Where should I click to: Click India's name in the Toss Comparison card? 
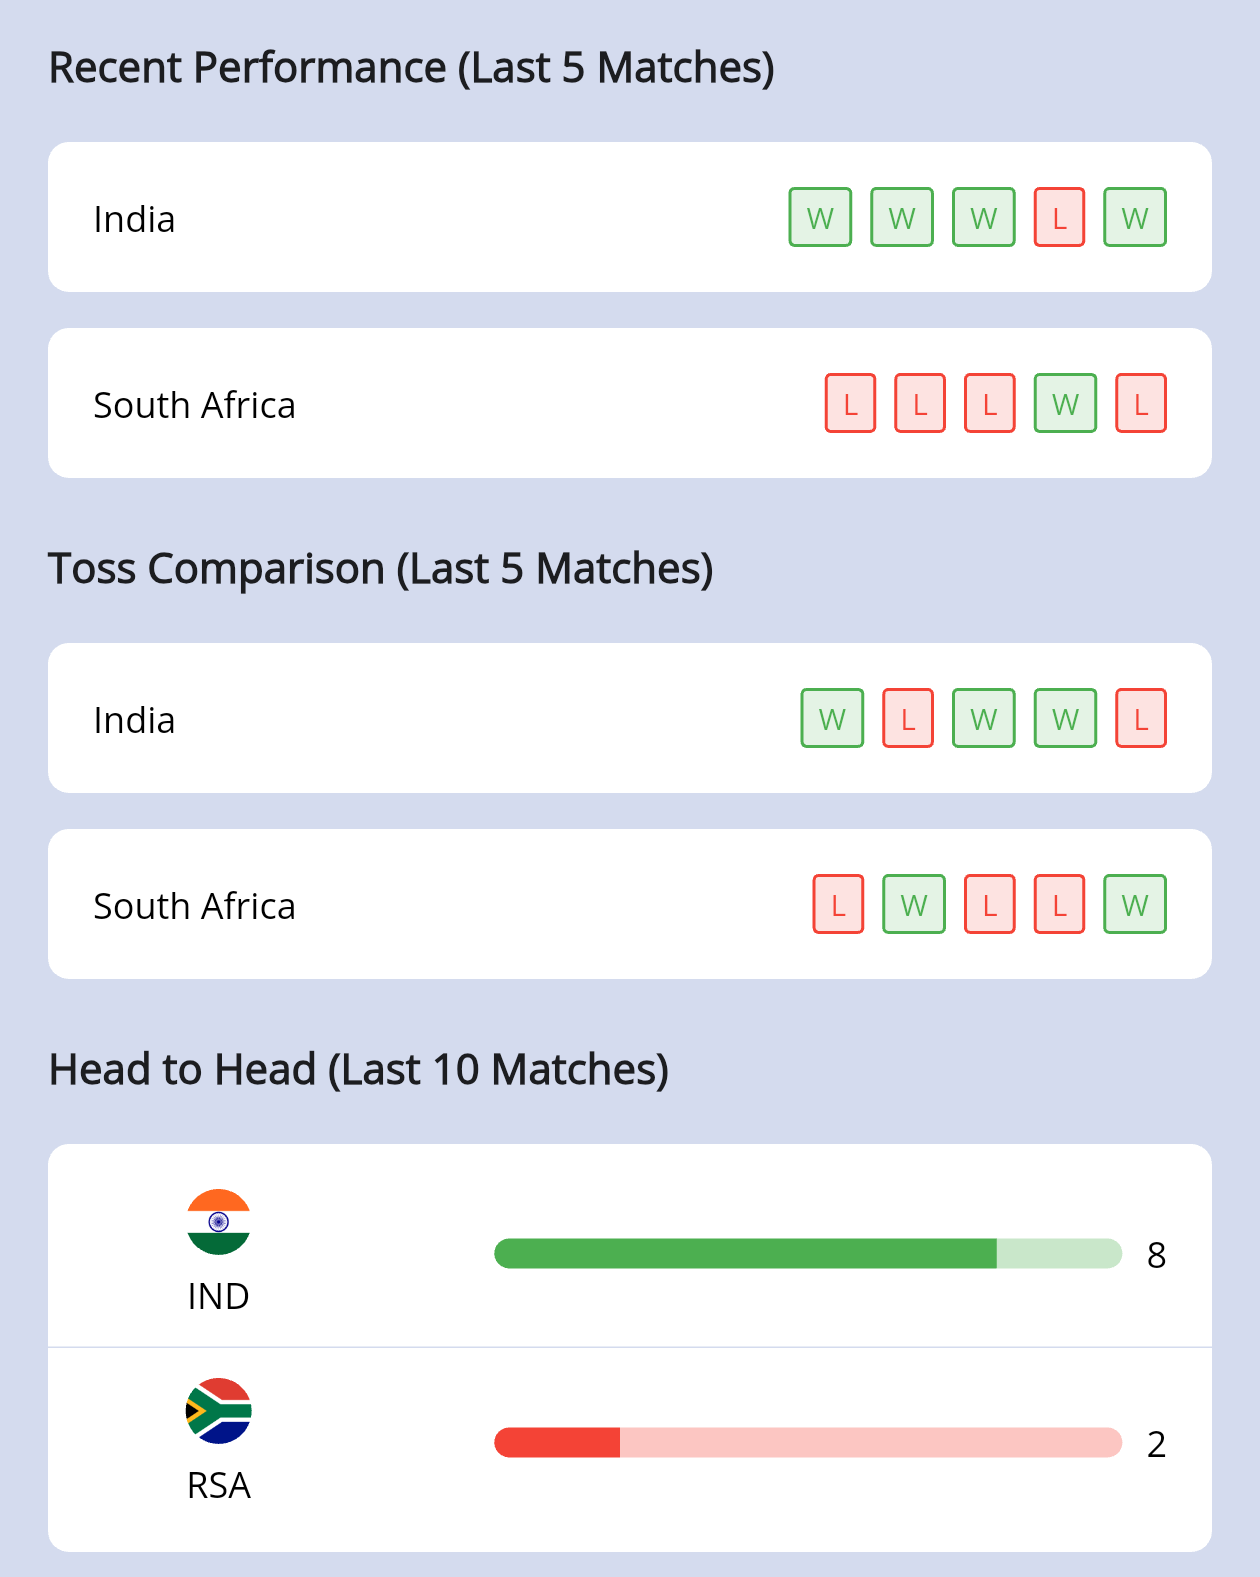pos(134,720)
